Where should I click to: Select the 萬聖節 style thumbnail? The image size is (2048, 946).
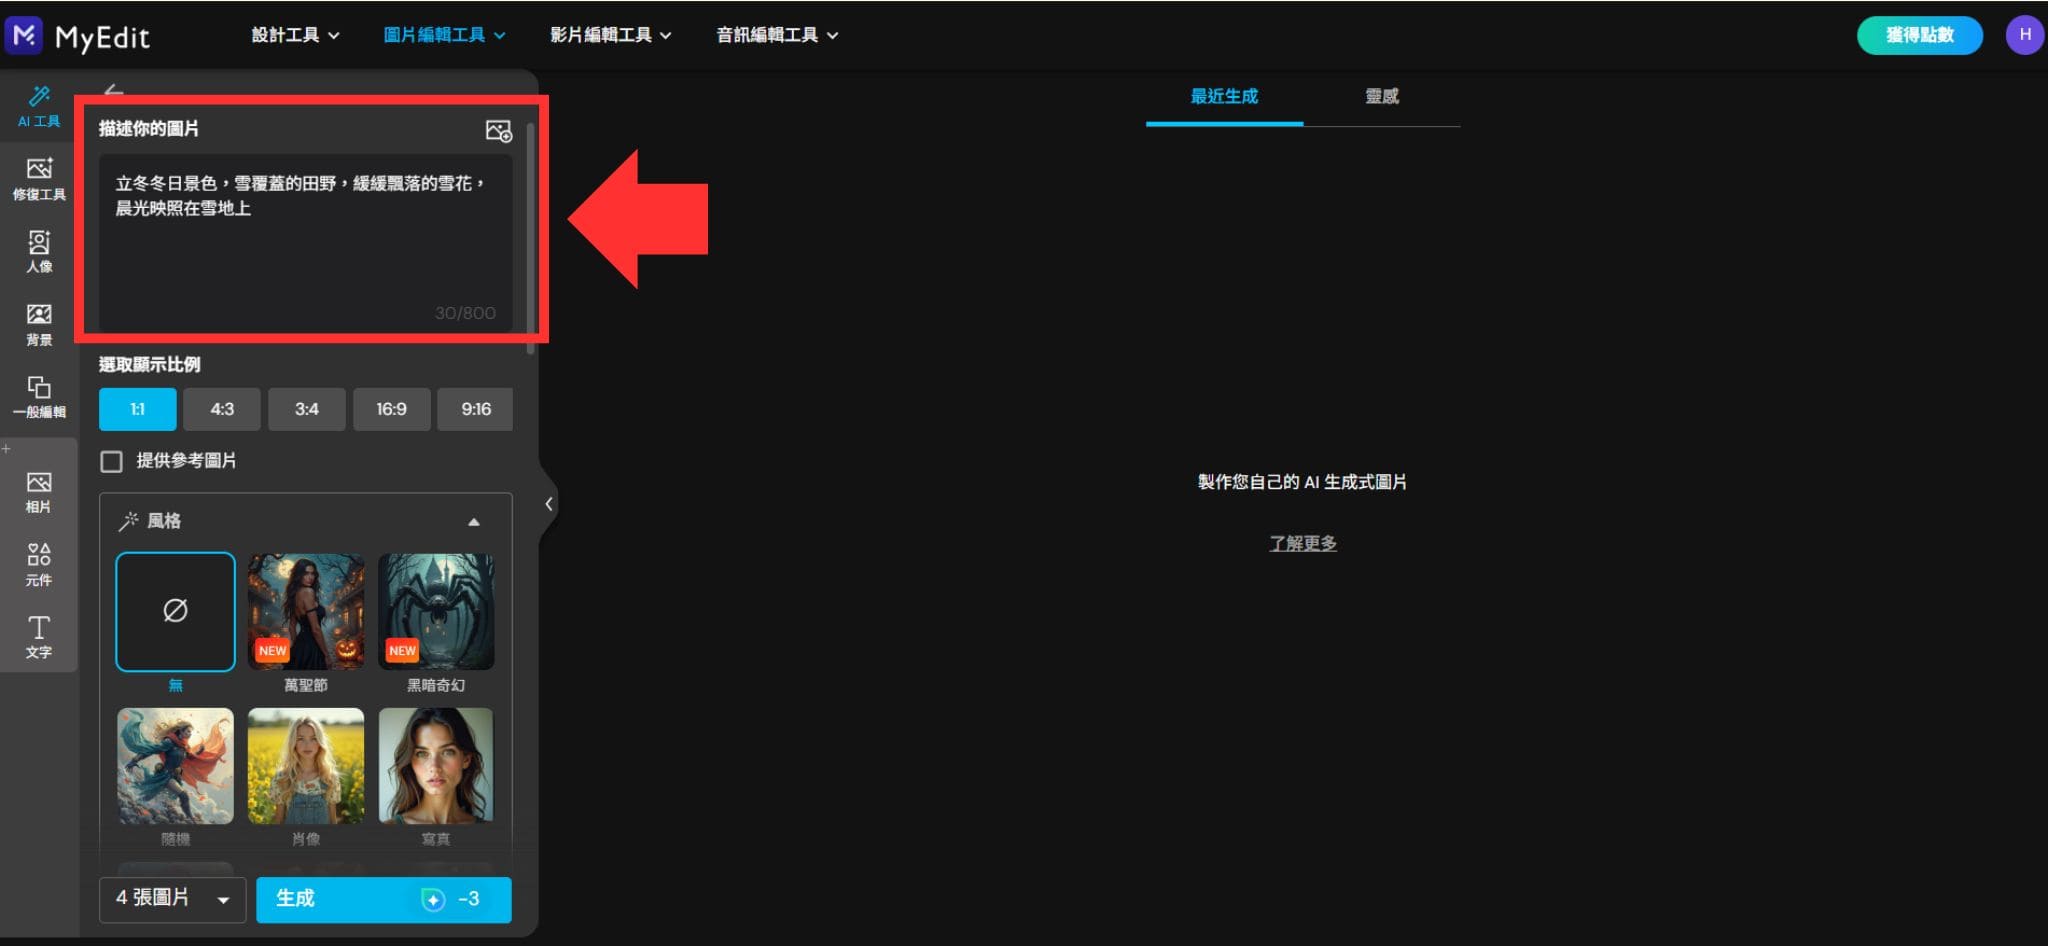[x=305, y=611]
